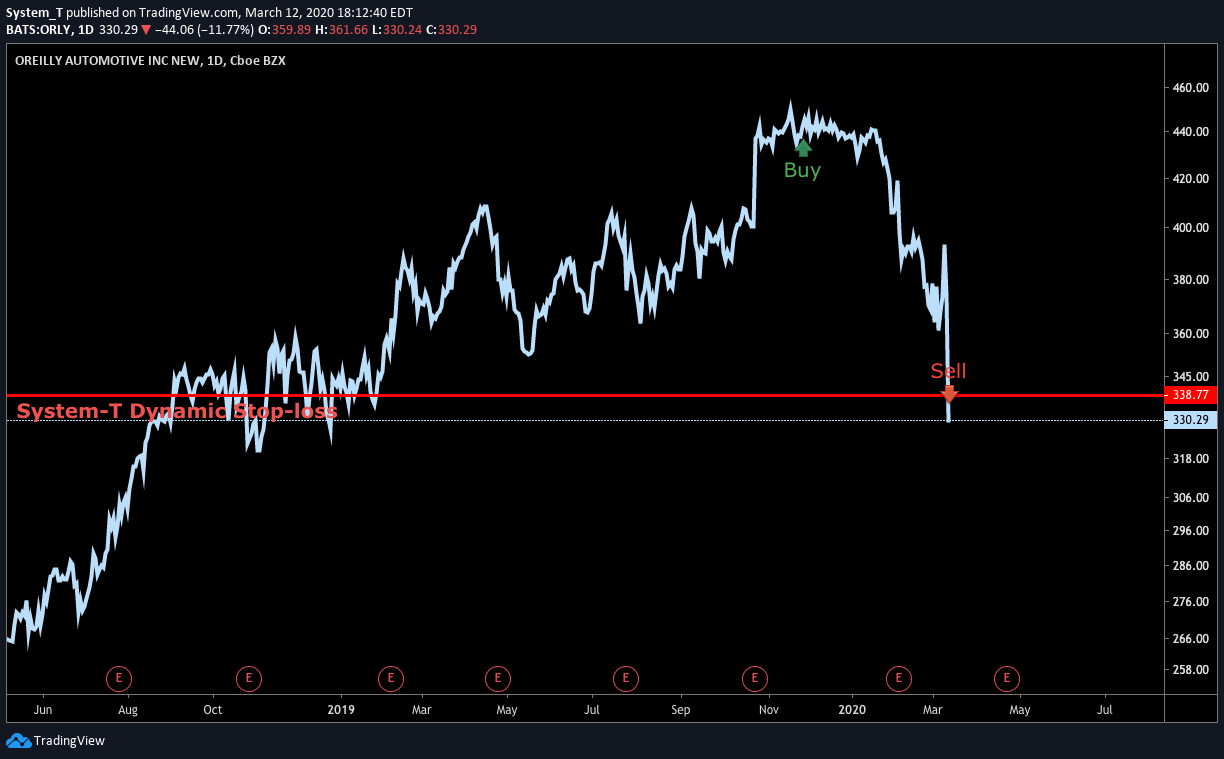Click the 440.00 price axis label
The width and height of the screenshot is (1224, 759).
(x=1190, y=132)
